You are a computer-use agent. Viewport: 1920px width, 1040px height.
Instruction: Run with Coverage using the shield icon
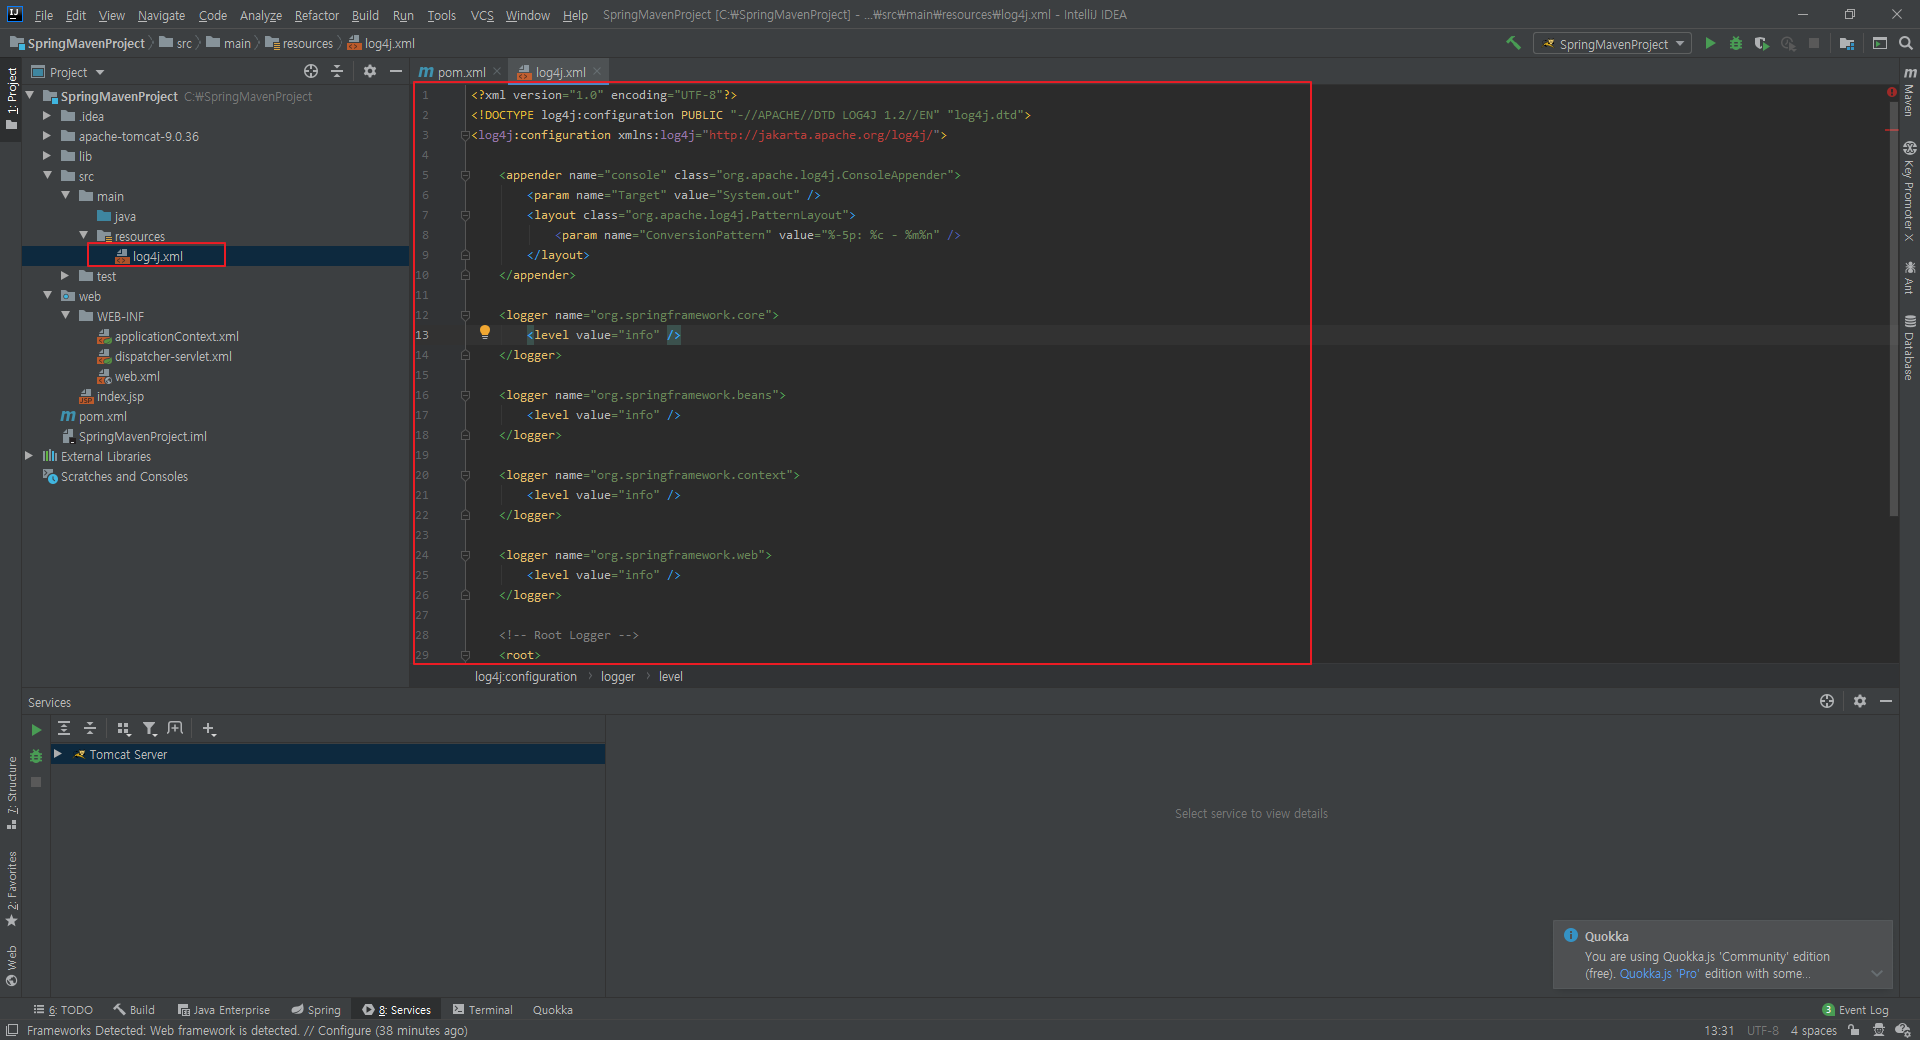point(1762,43)
